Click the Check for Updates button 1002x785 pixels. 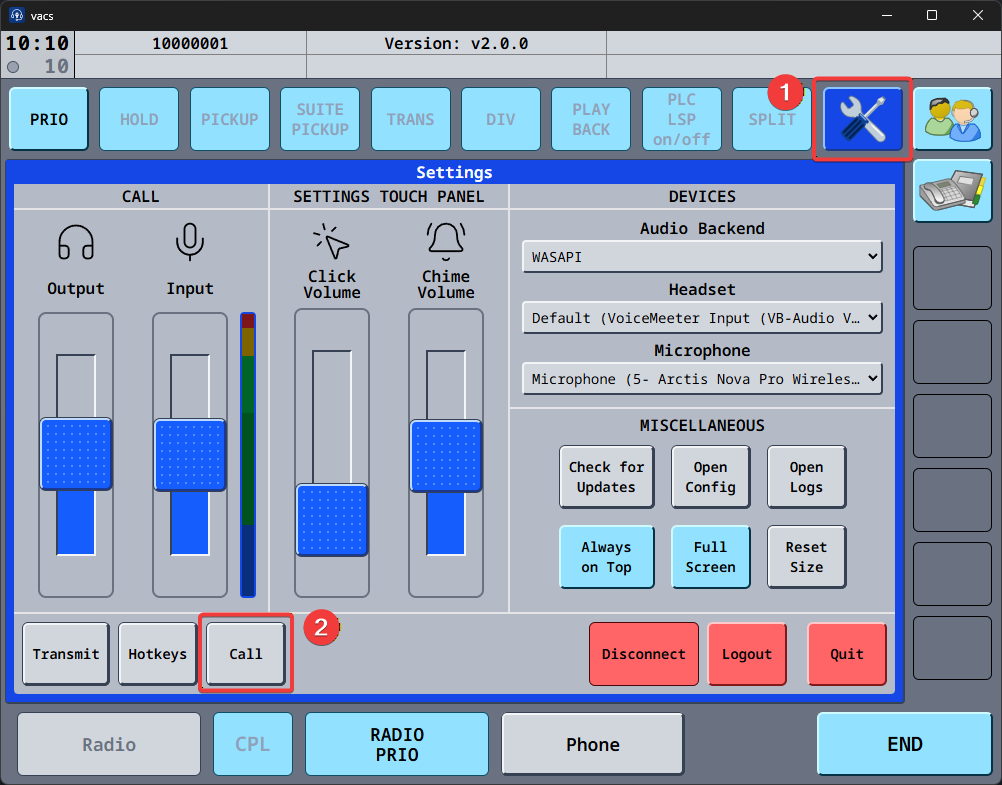(606, 477)
